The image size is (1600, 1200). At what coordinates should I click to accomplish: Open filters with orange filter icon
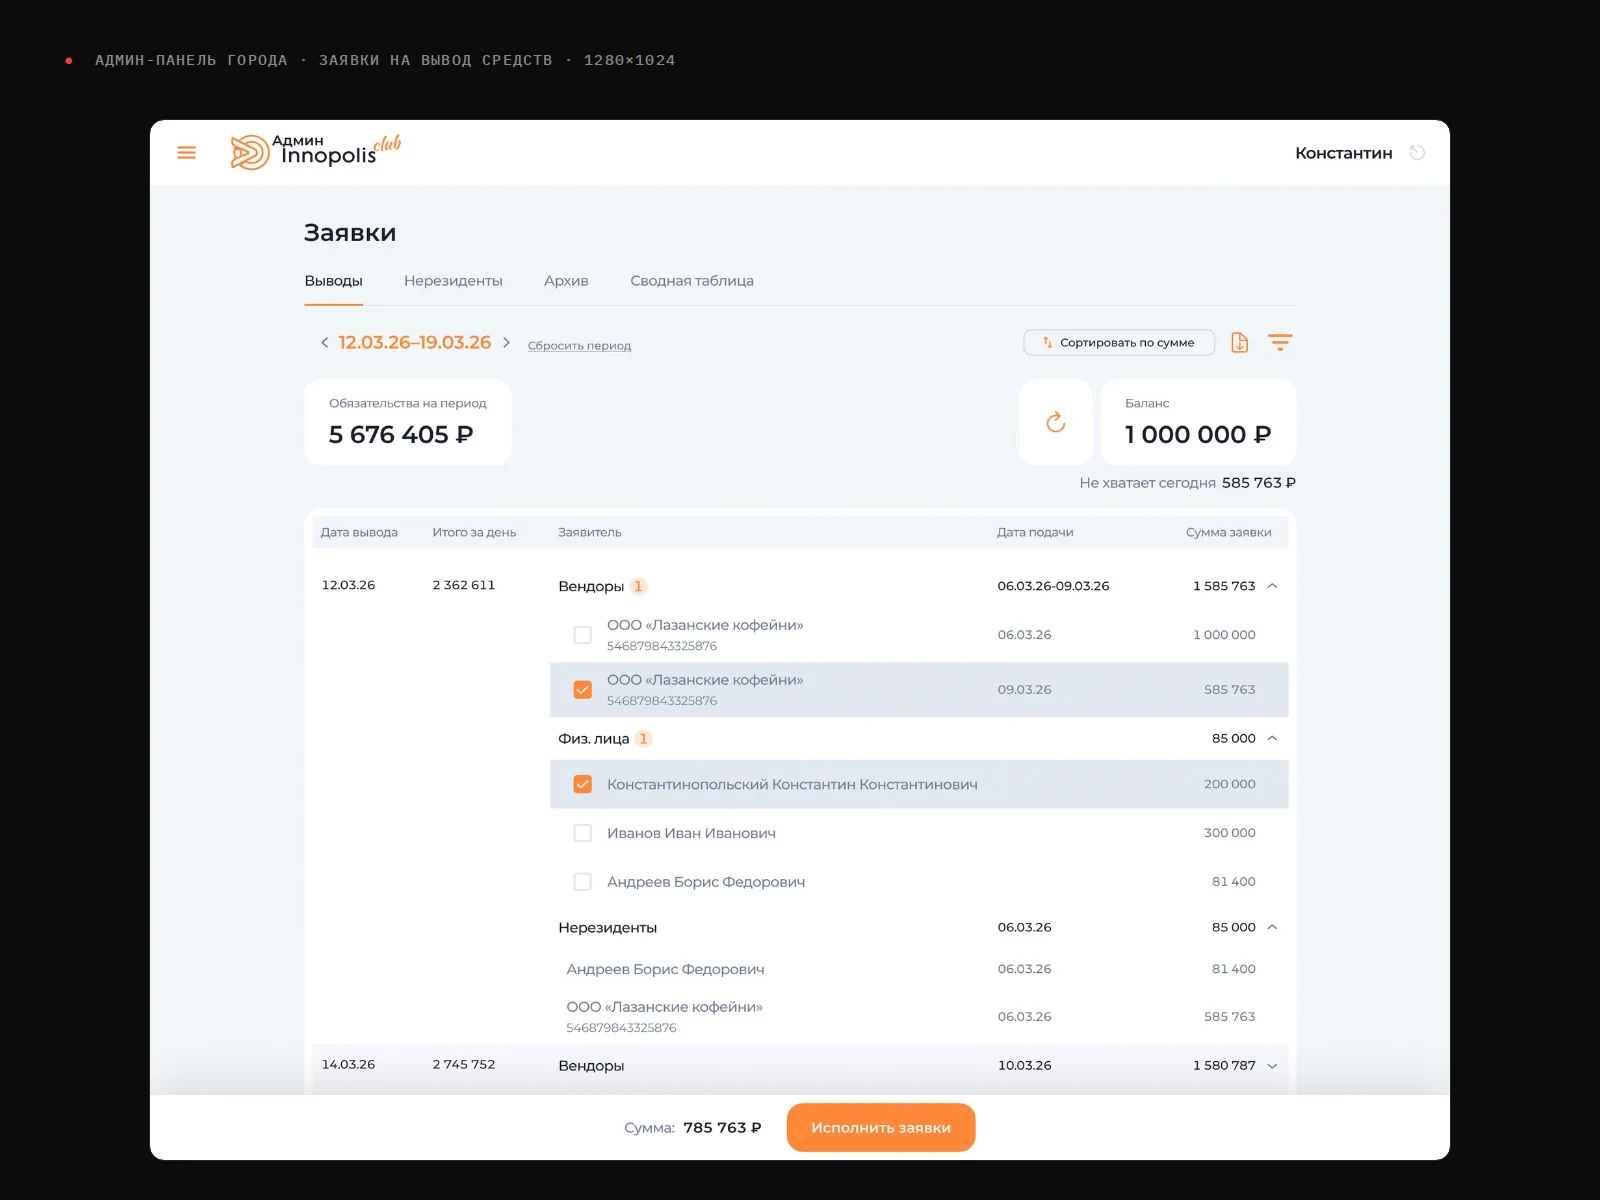click(1280, 342)
